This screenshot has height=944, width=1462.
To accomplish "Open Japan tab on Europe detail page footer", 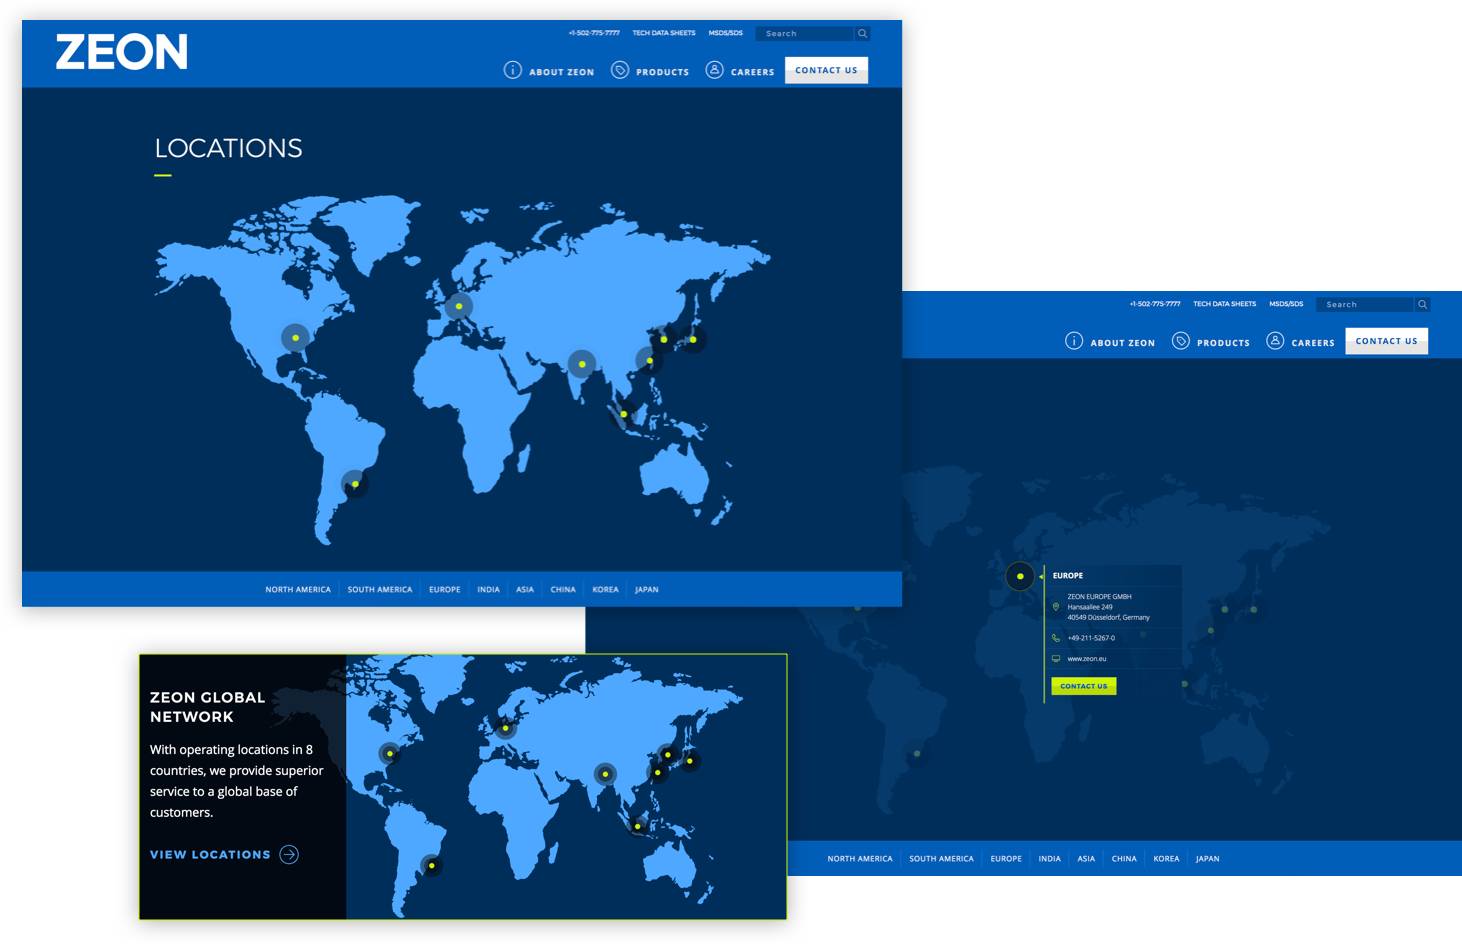I will [1208, 859].
